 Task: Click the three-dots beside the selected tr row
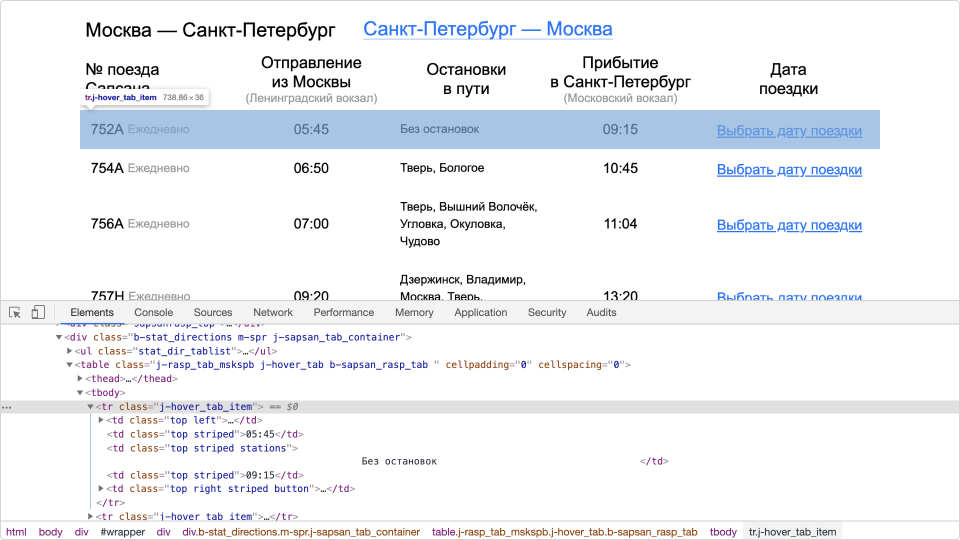7,407
